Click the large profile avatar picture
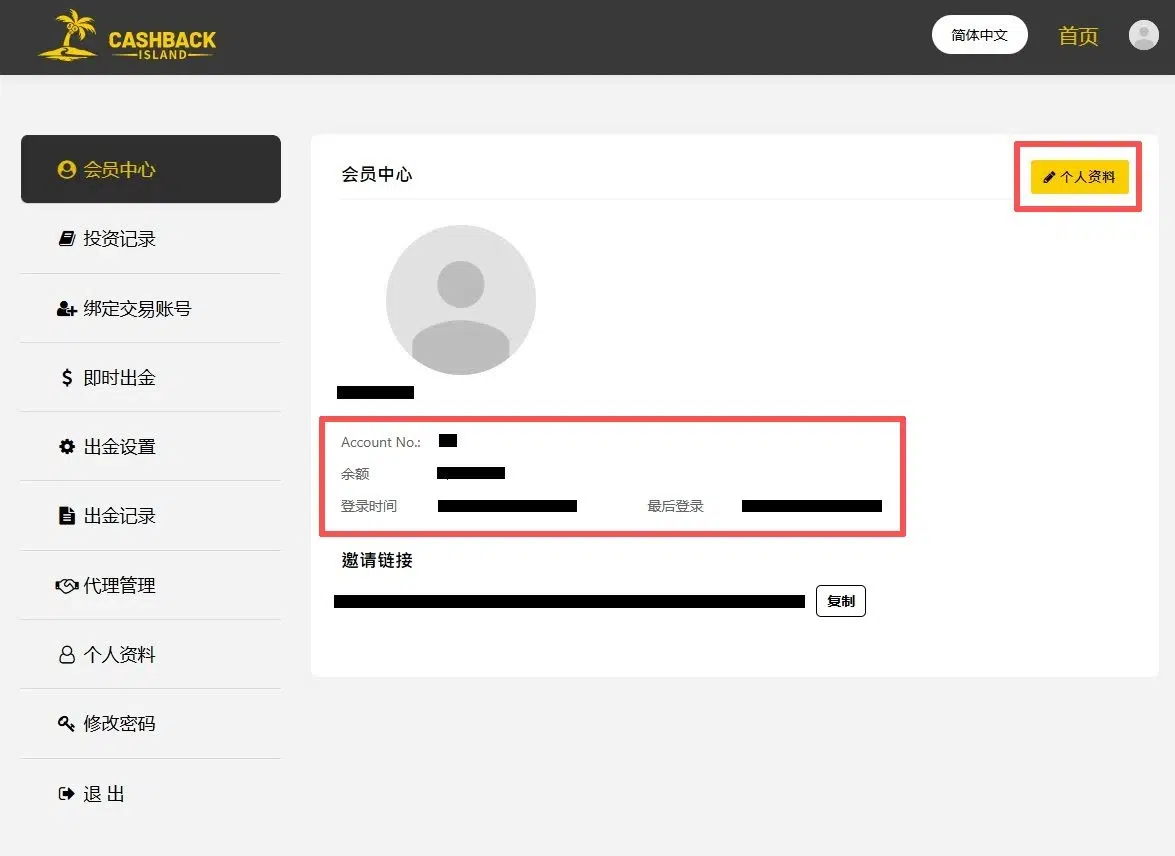Image resolution: width=1175 pixels, height=856 pixels. [x=461, y=300]
